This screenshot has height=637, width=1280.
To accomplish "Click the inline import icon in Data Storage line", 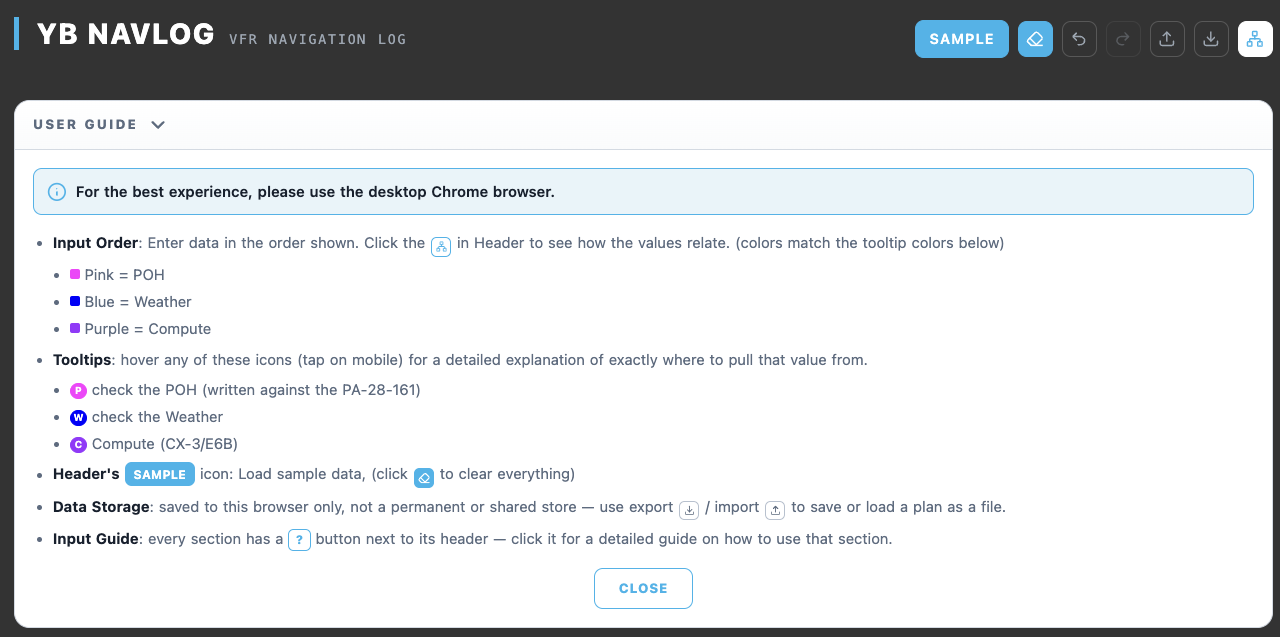I will (x=775, y=510).
